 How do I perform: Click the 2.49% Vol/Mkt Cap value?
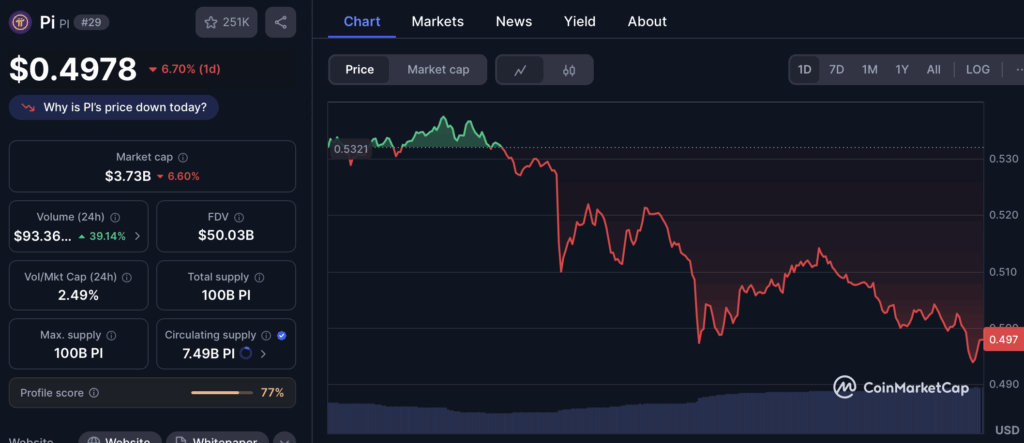pyautogui.click(x=78, y=295)
